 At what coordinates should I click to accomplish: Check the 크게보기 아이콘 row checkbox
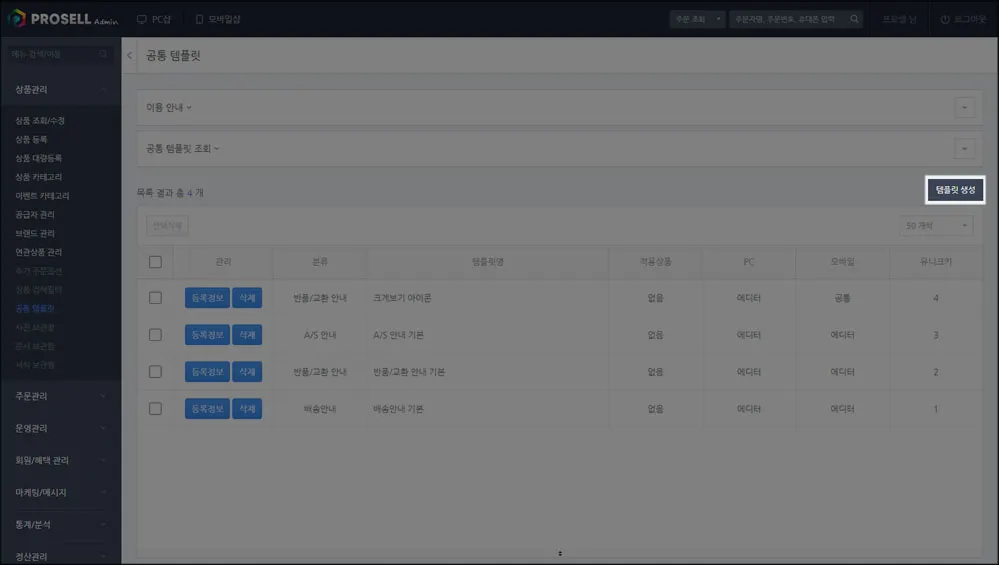coord(155,298)
